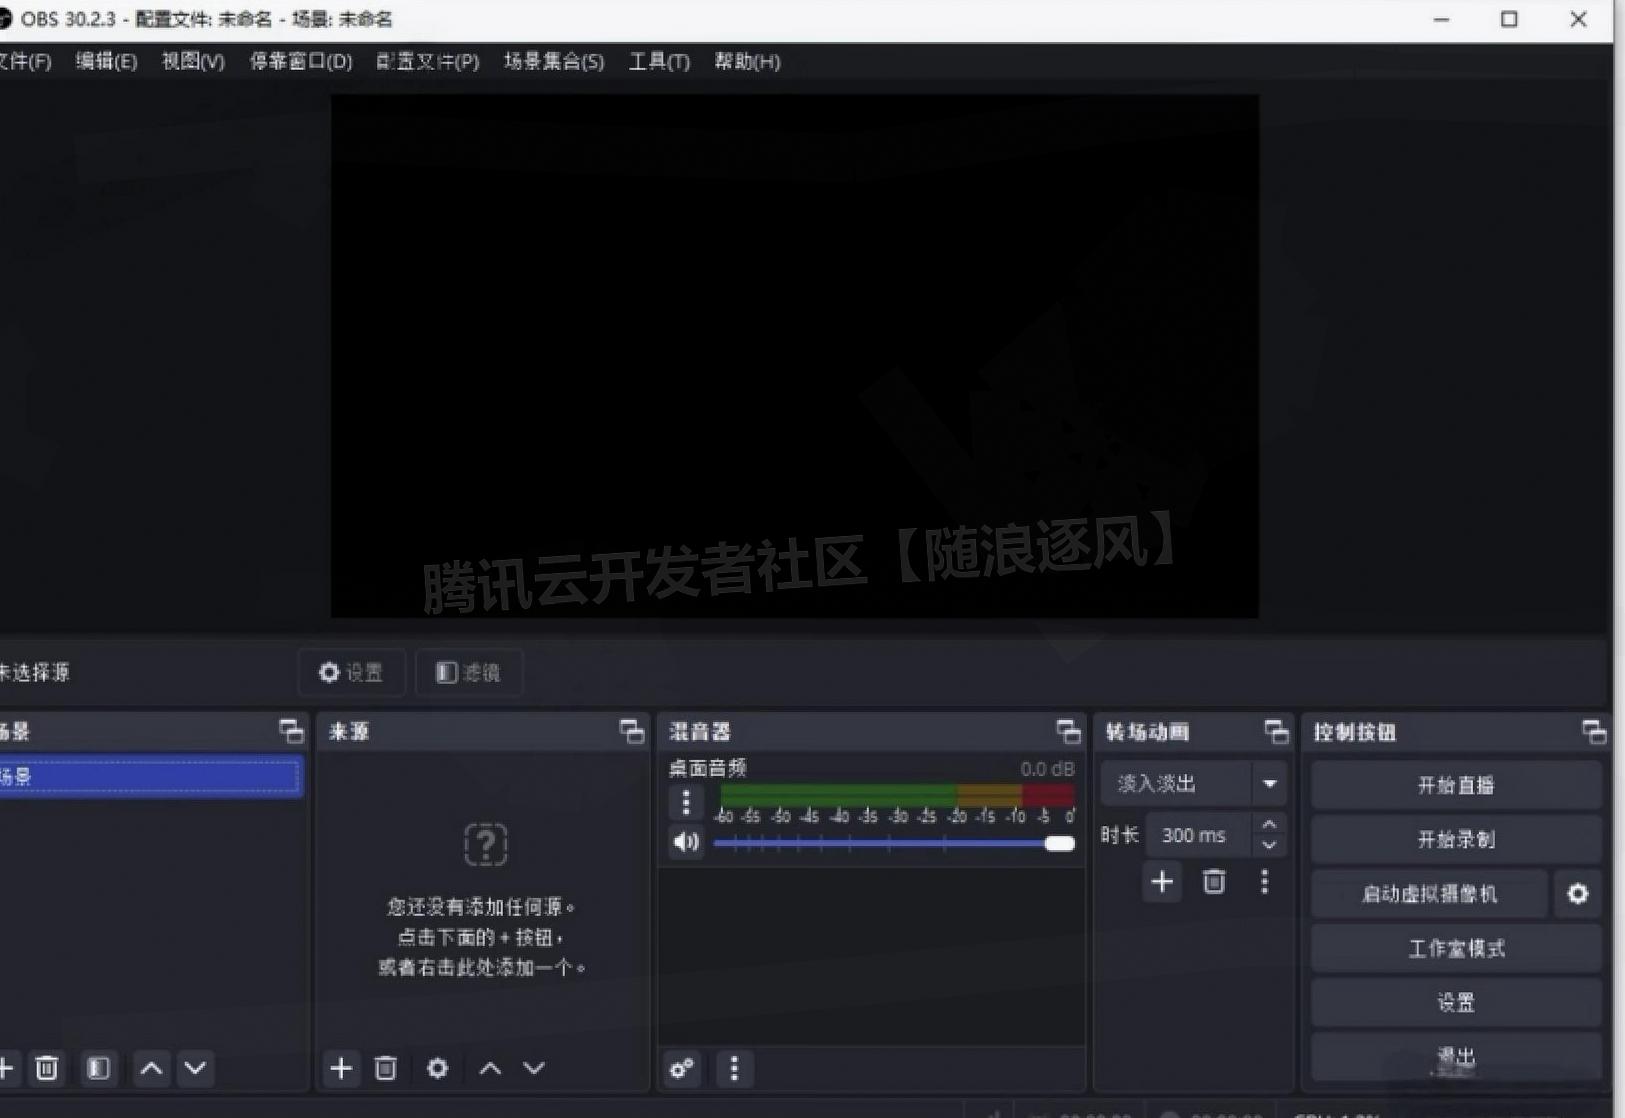Click the source 滤镜 filters button
The image size is (1625, 1118).
coord(468,672)
